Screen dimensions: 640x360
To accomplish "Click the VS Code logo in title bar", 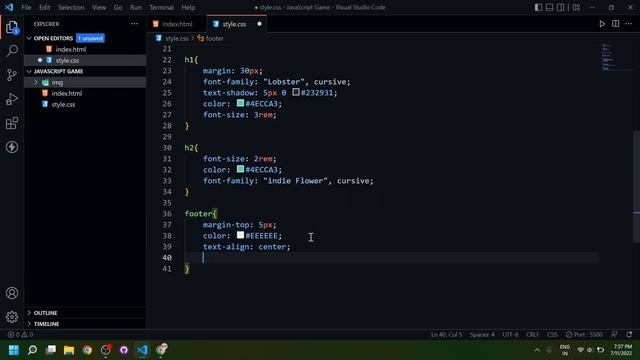I will [x=9, y=7].
